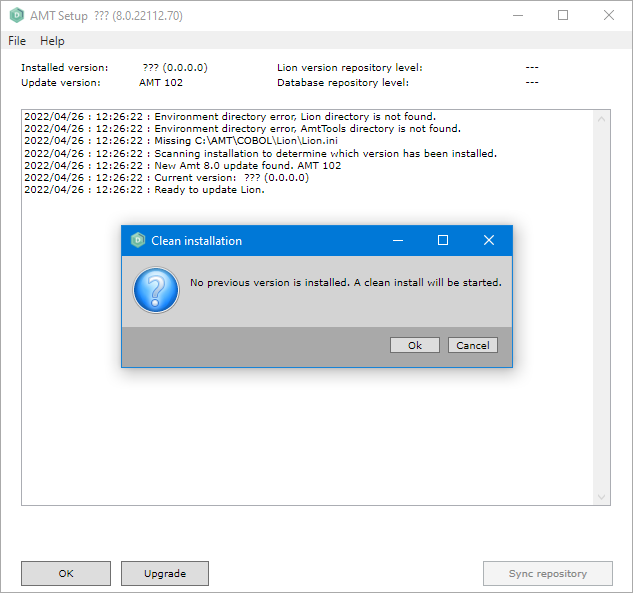633x593 pixels.
Task: Select the 'Lion directory is not found' log line
Action: pyautogui.click(x=230, y=117)
